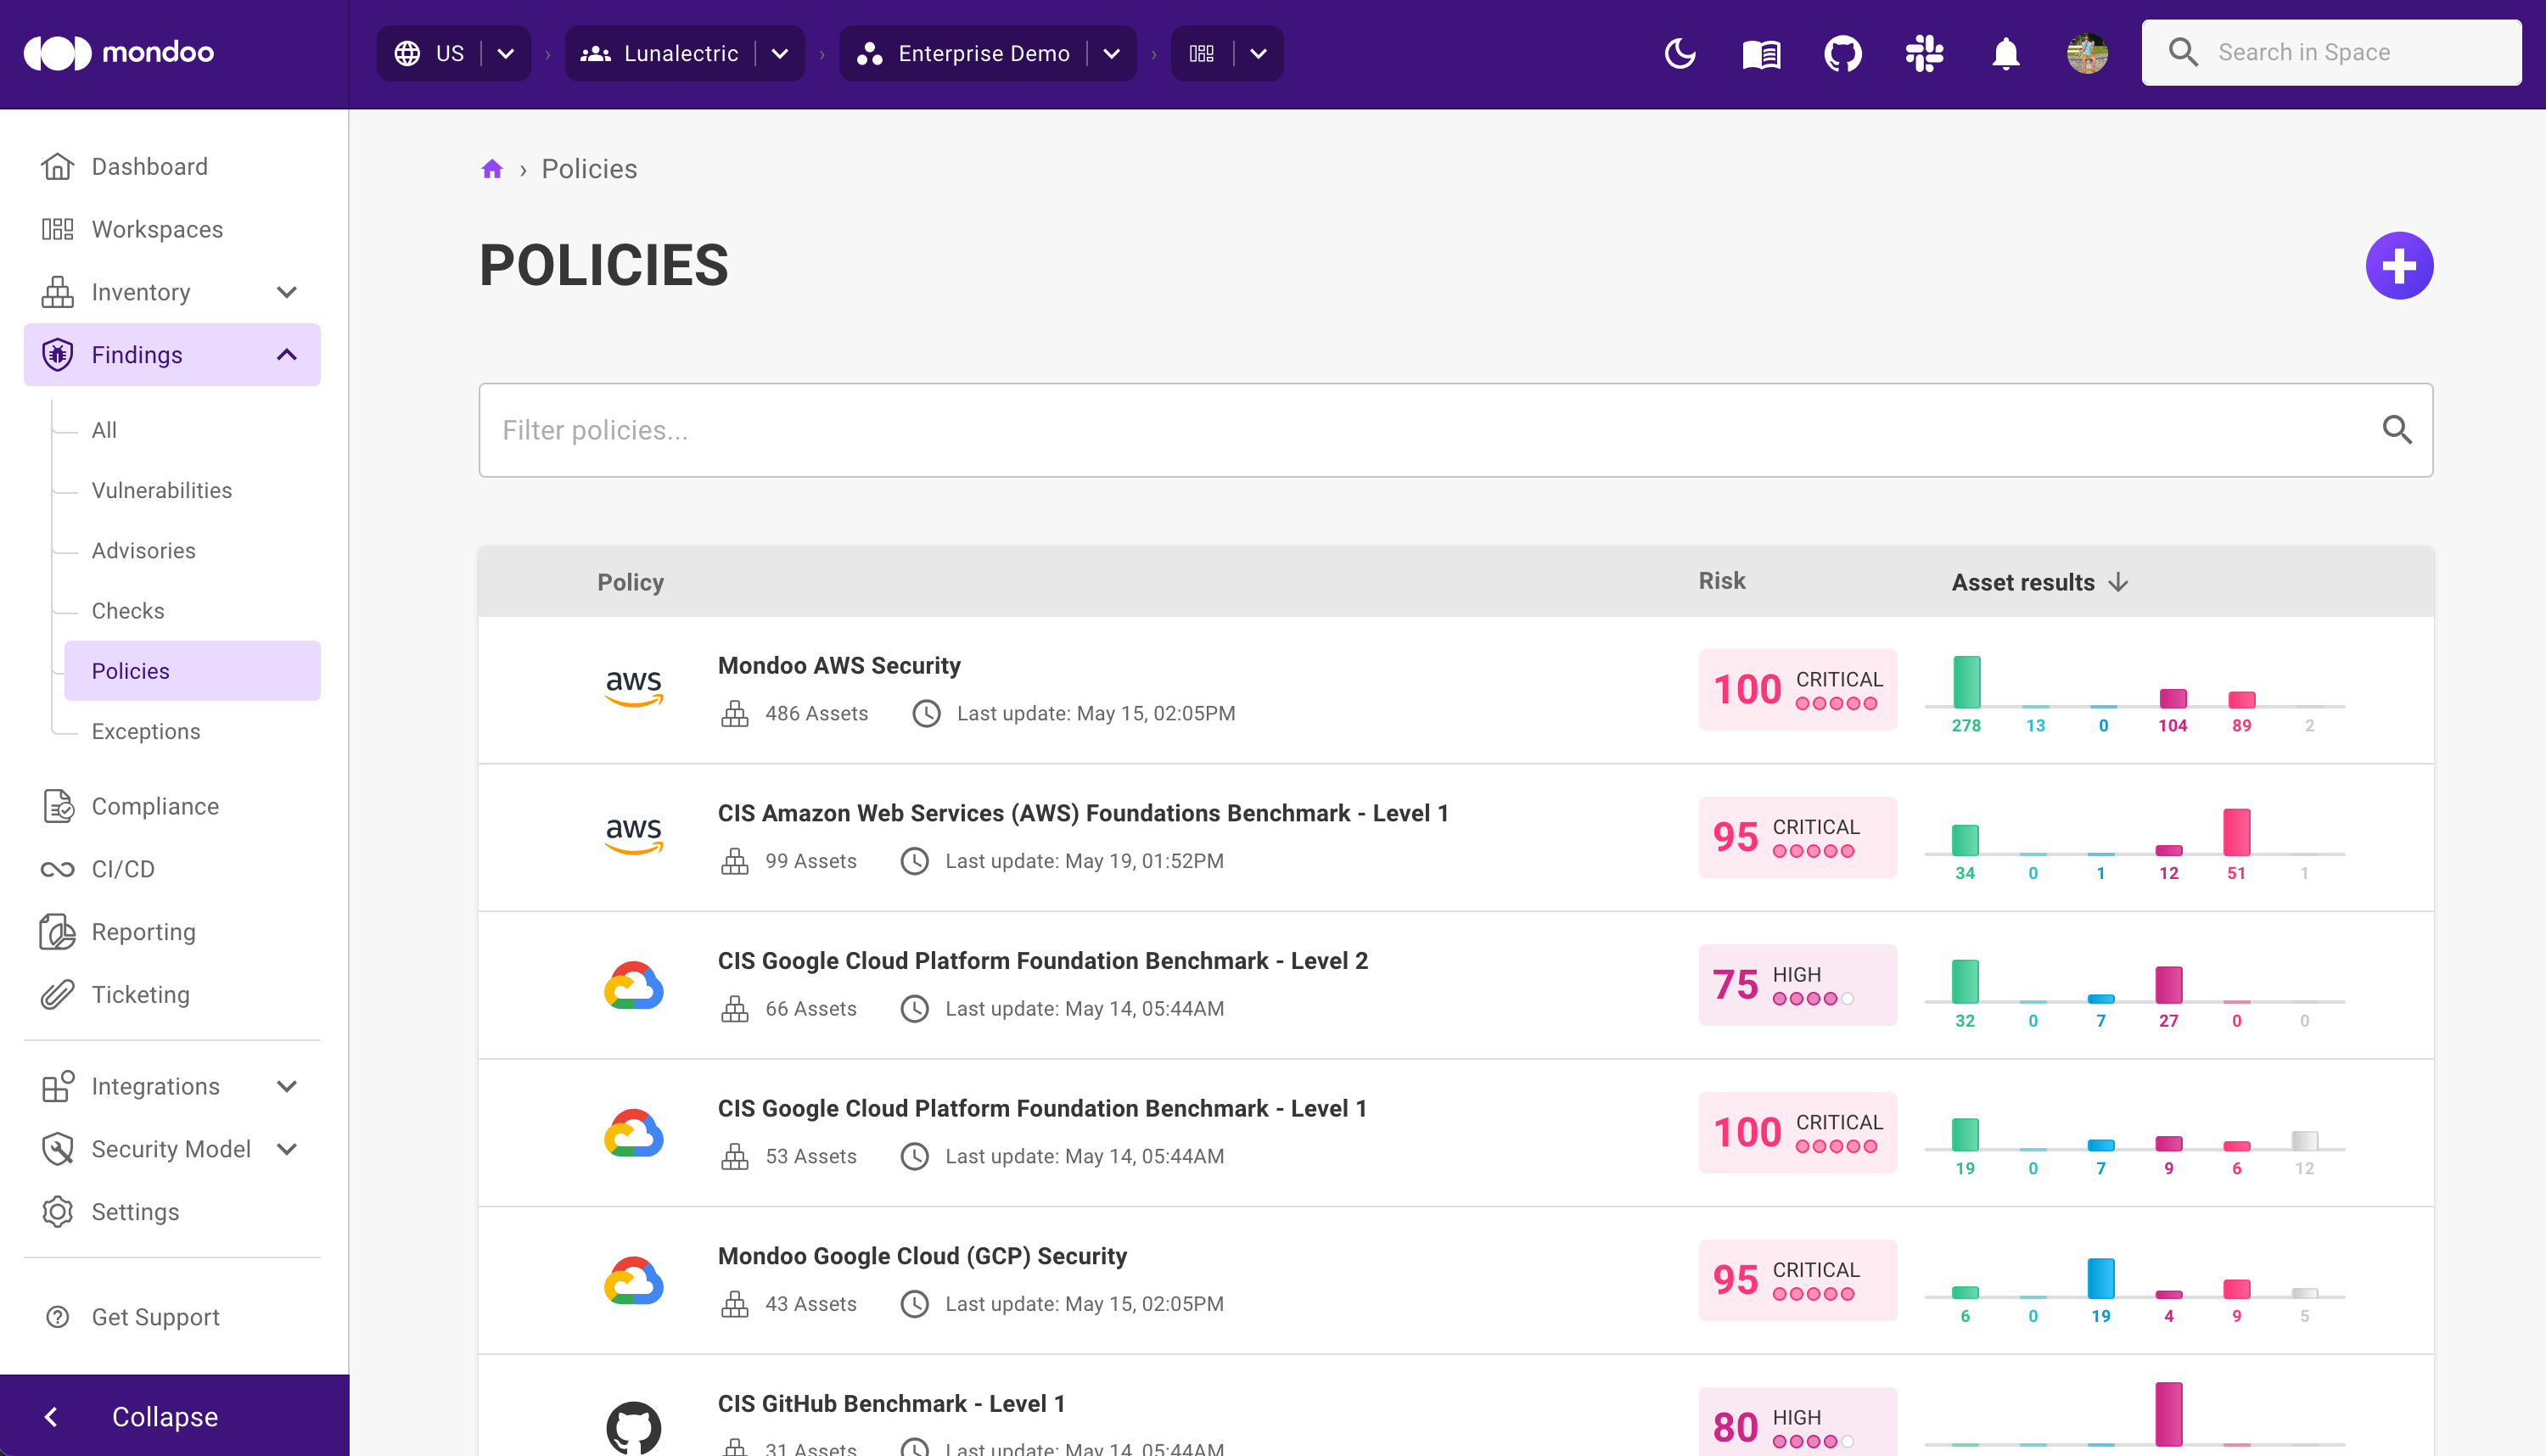This screenshot has width=2546, height=1456.
Task: Click the GitHub icon in header
Action: (1842, 53)
